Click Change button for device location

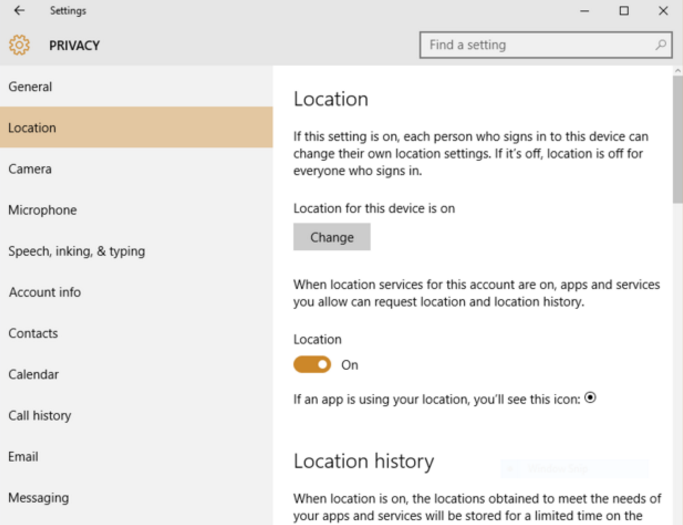[332, 237]
